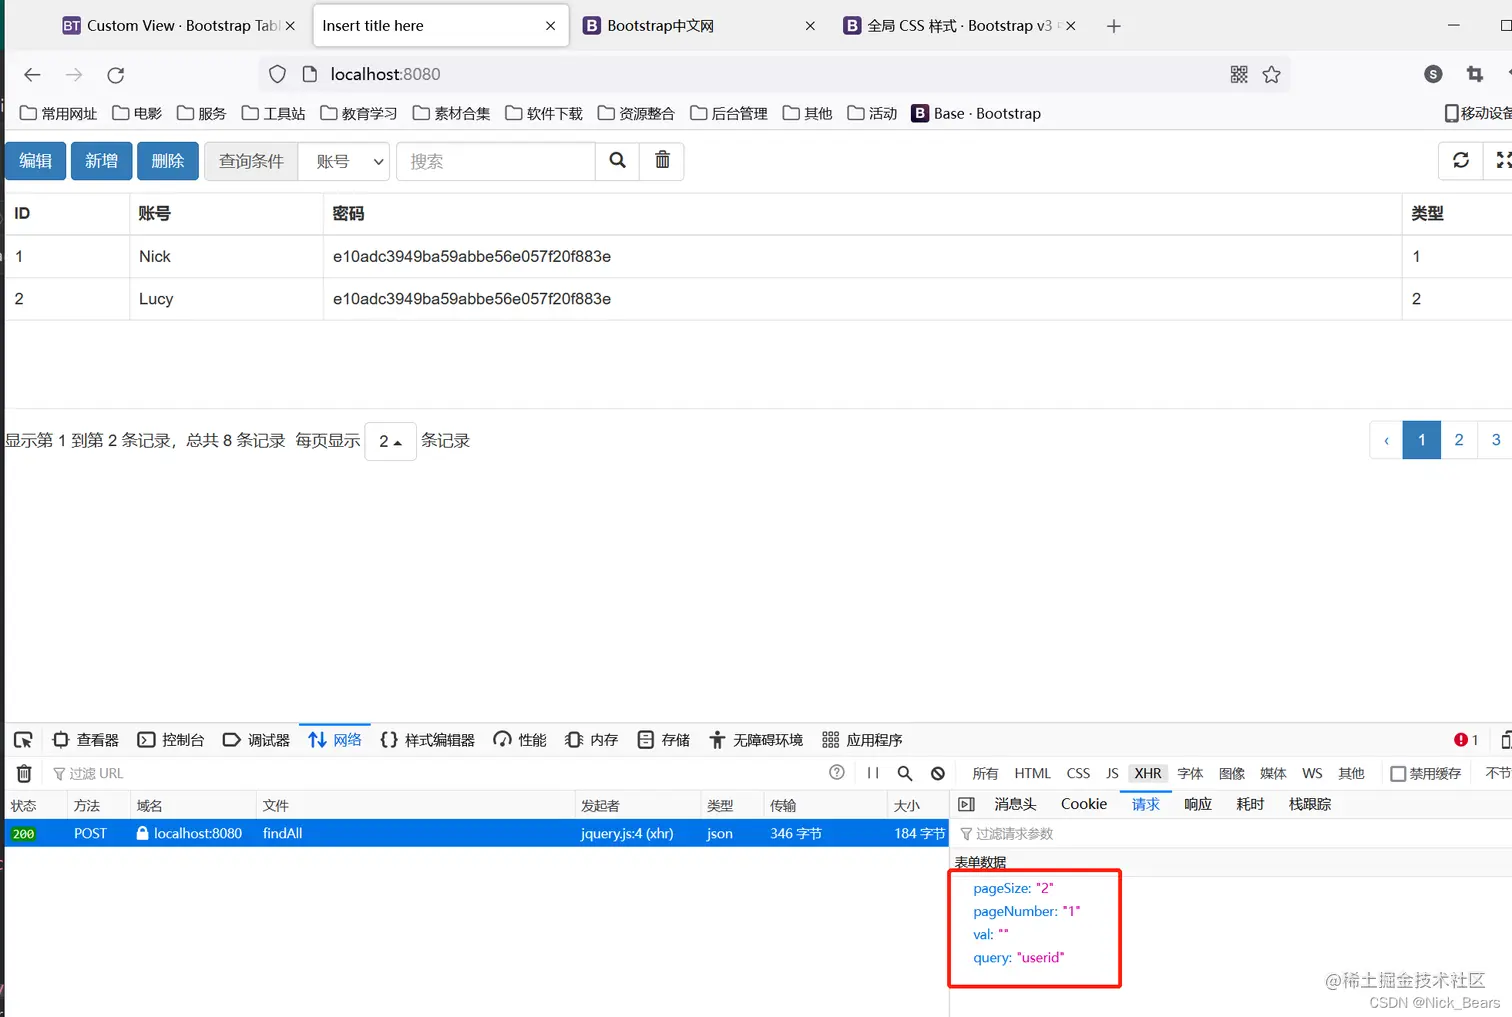The width and height of the screenshot is (1512, 1017).
Task: Open the 查看器 devtools tab
Action: click(86, 740)
